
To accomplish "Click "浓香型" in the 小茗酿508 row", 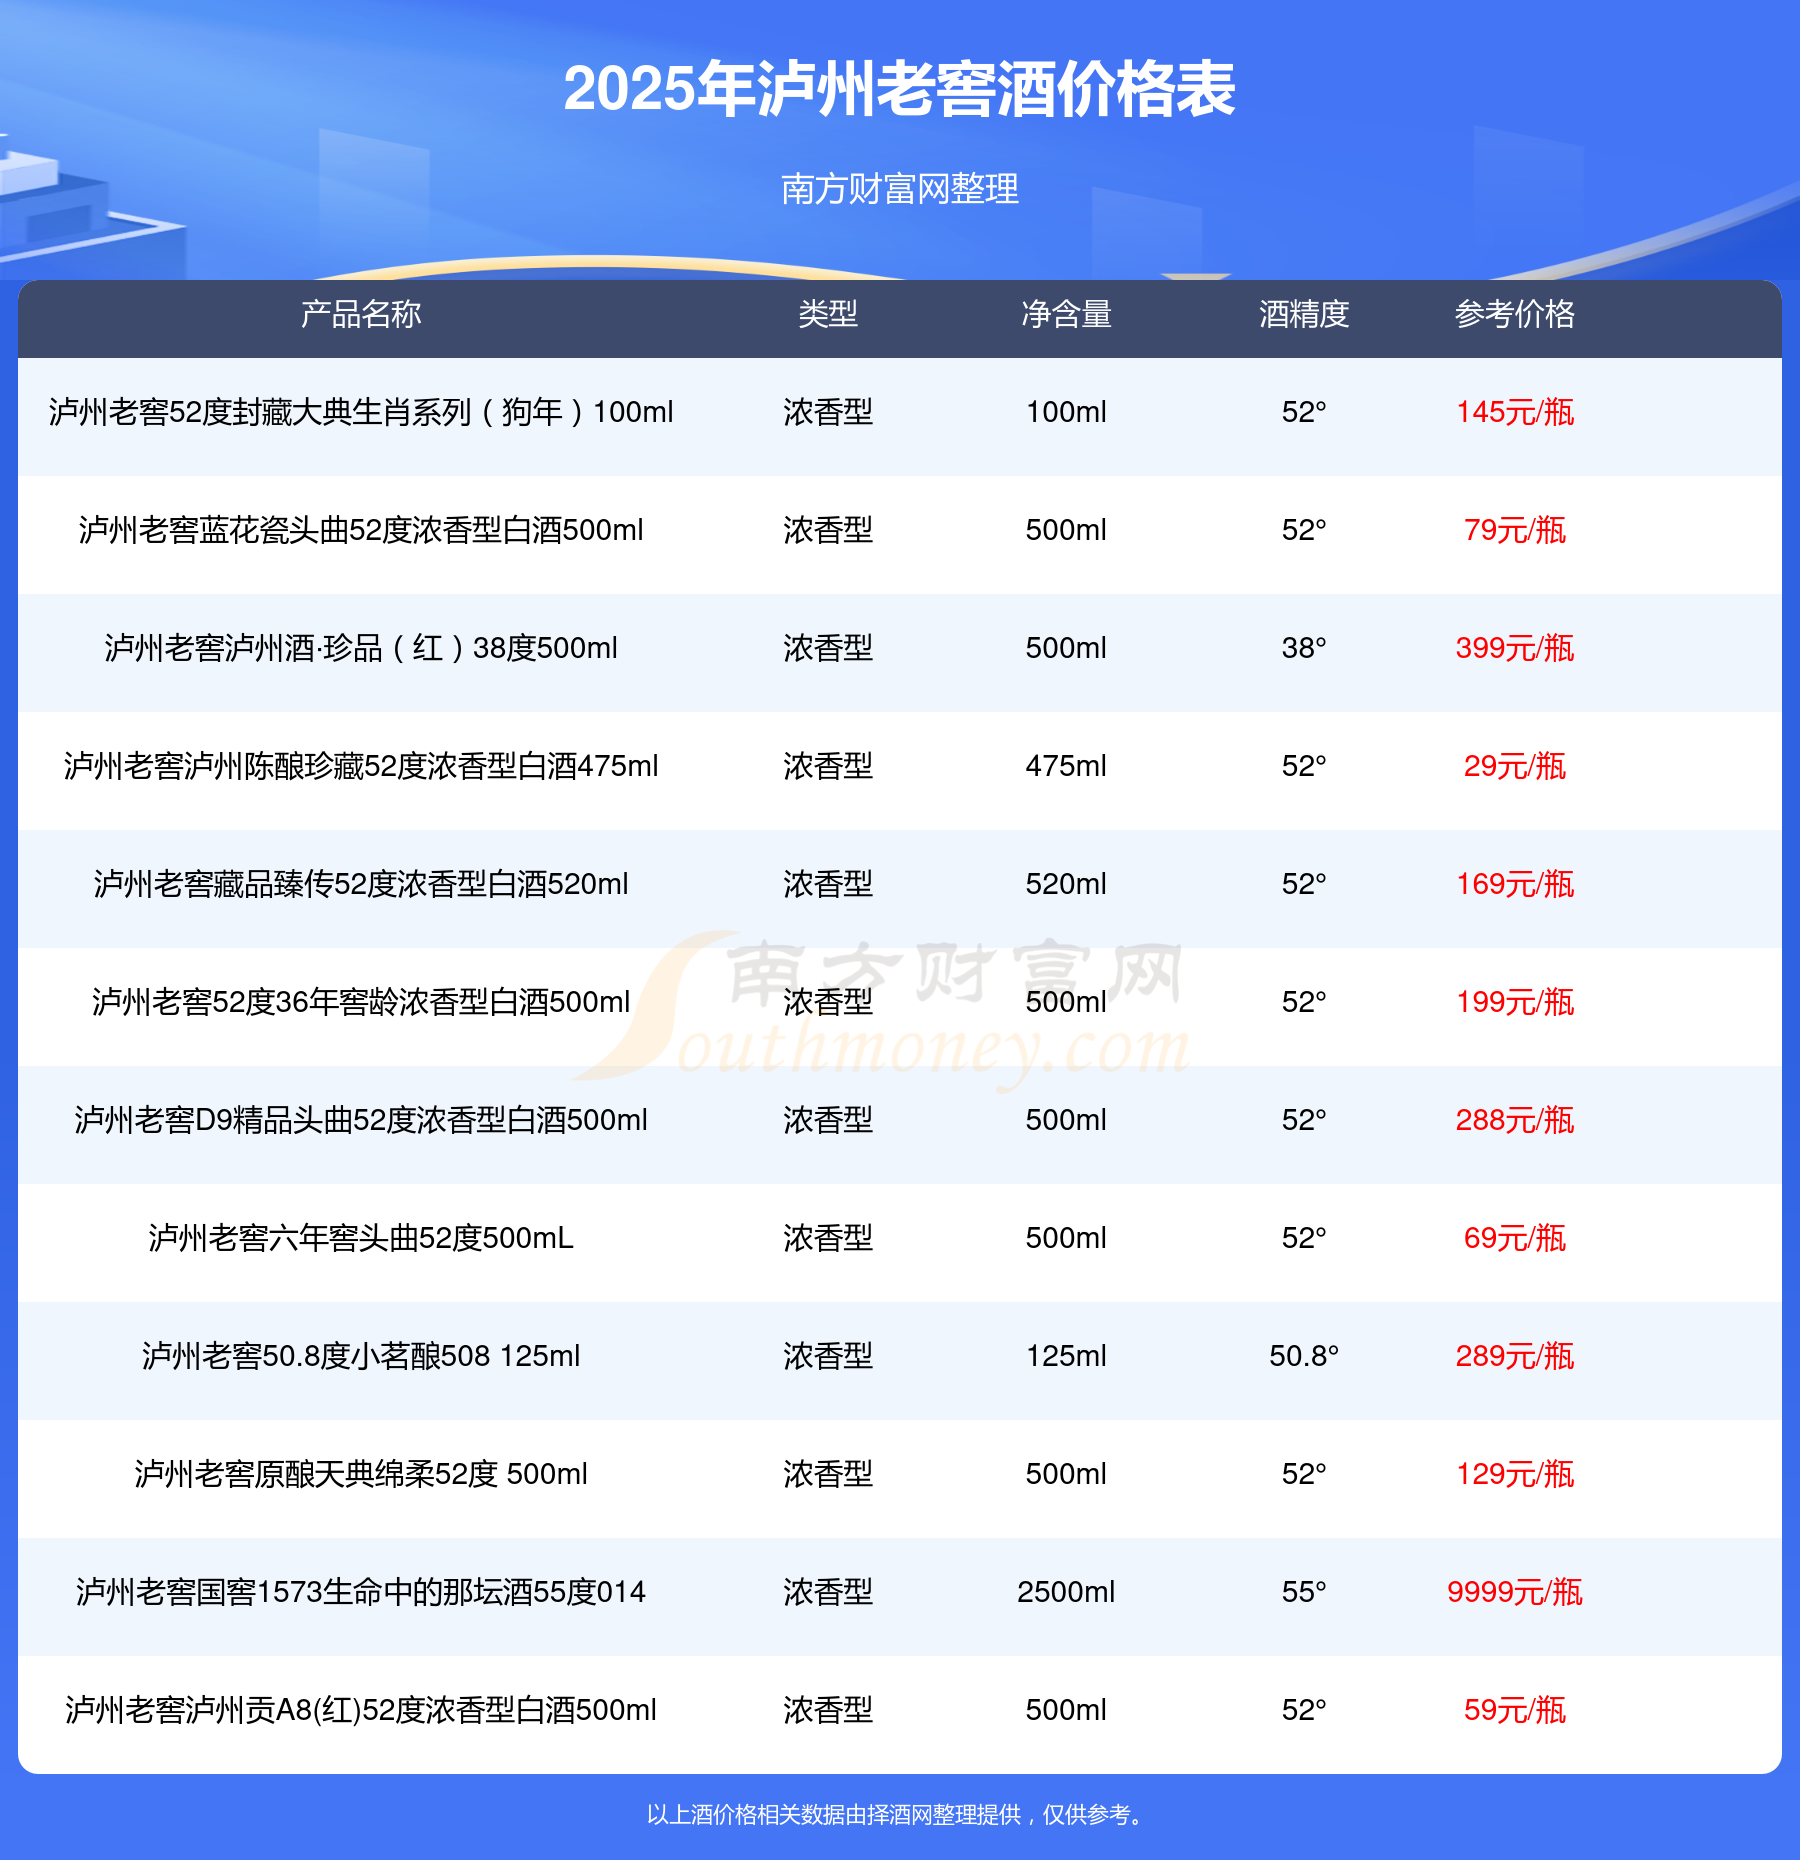I will [828, 1356].
